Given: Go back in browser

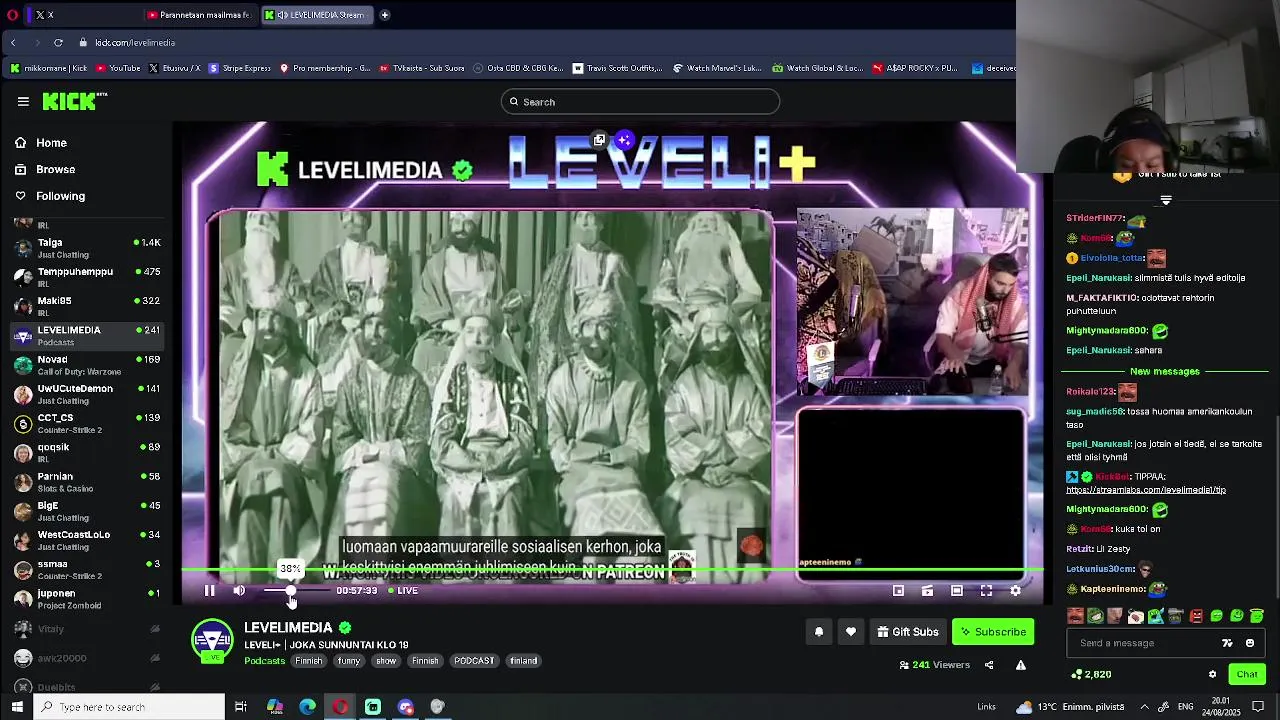Looking at the screenshot, I should pos(13,43).
